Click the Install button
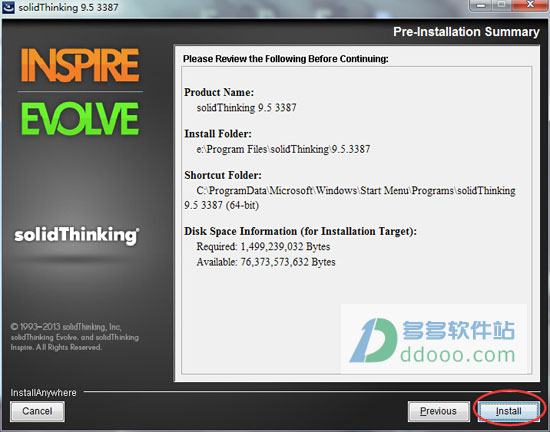This screenshot has width=550, height=432. tap(509, 411)
